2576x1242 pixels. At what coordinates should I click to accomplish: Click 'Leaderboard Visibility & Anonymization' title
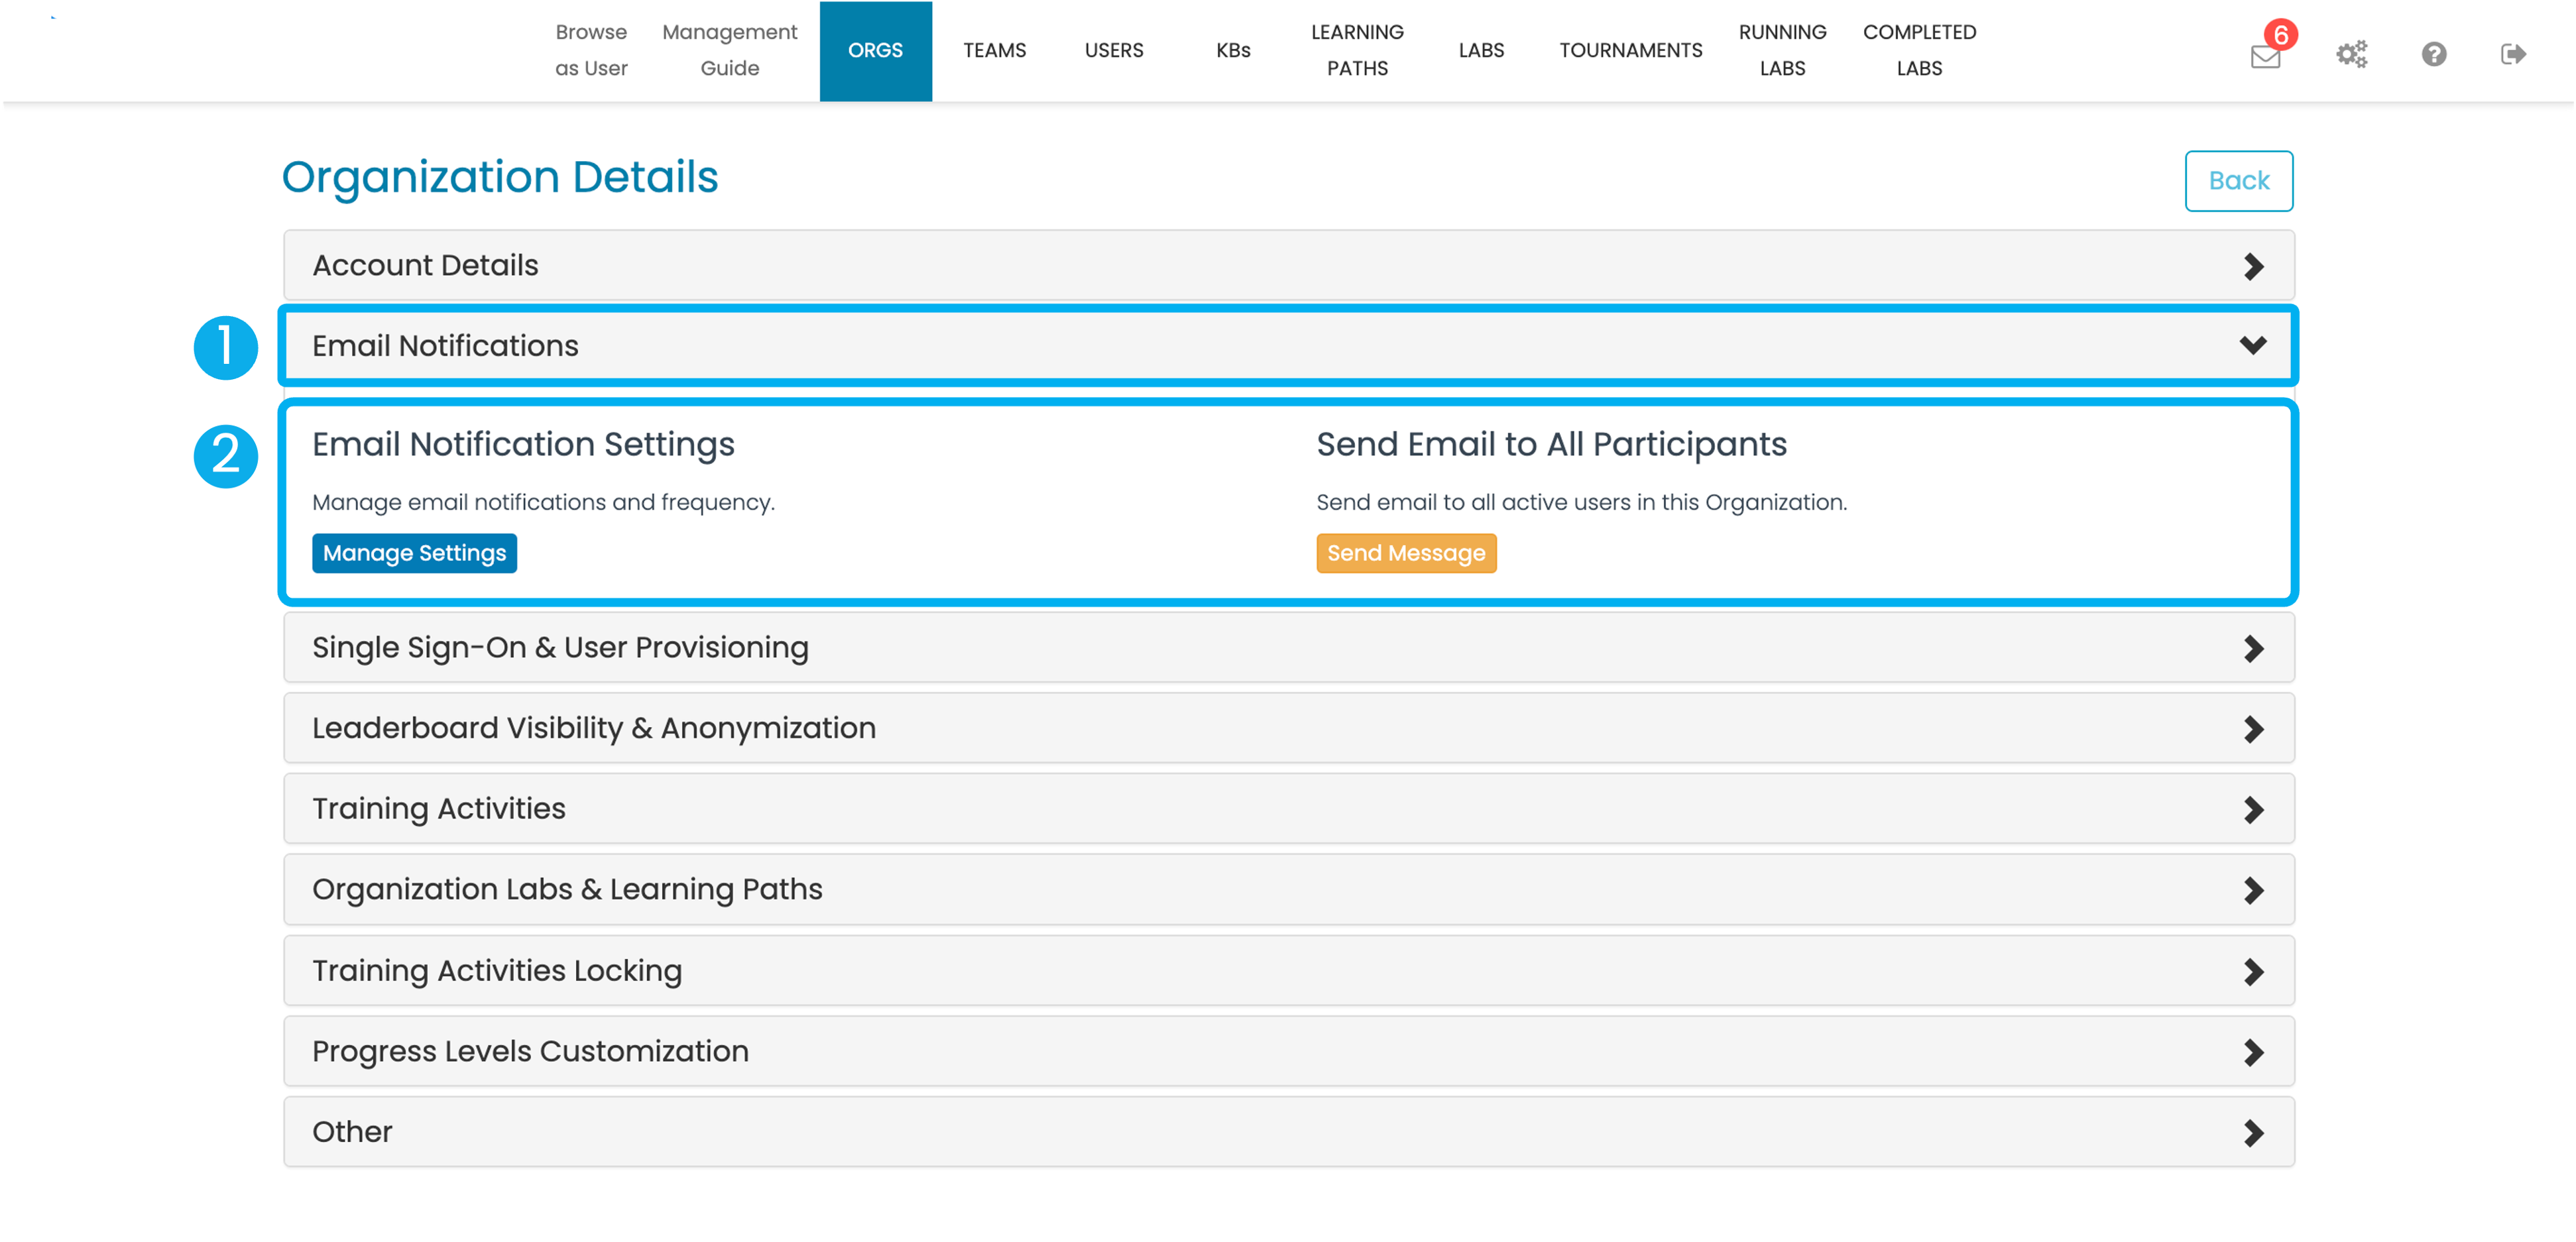coord(594,729)
